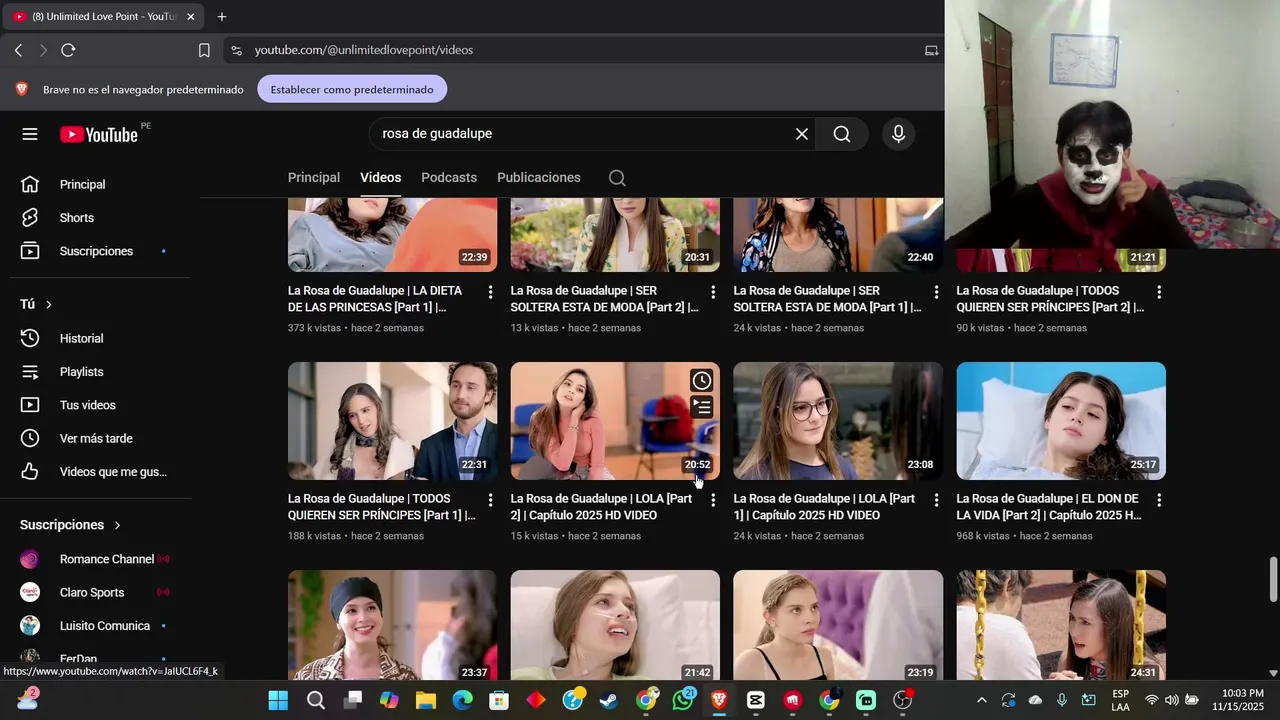Open LA DIETA DE LAS PRINCESAS title link
1280x720 pixels.
tap(376, 299)
